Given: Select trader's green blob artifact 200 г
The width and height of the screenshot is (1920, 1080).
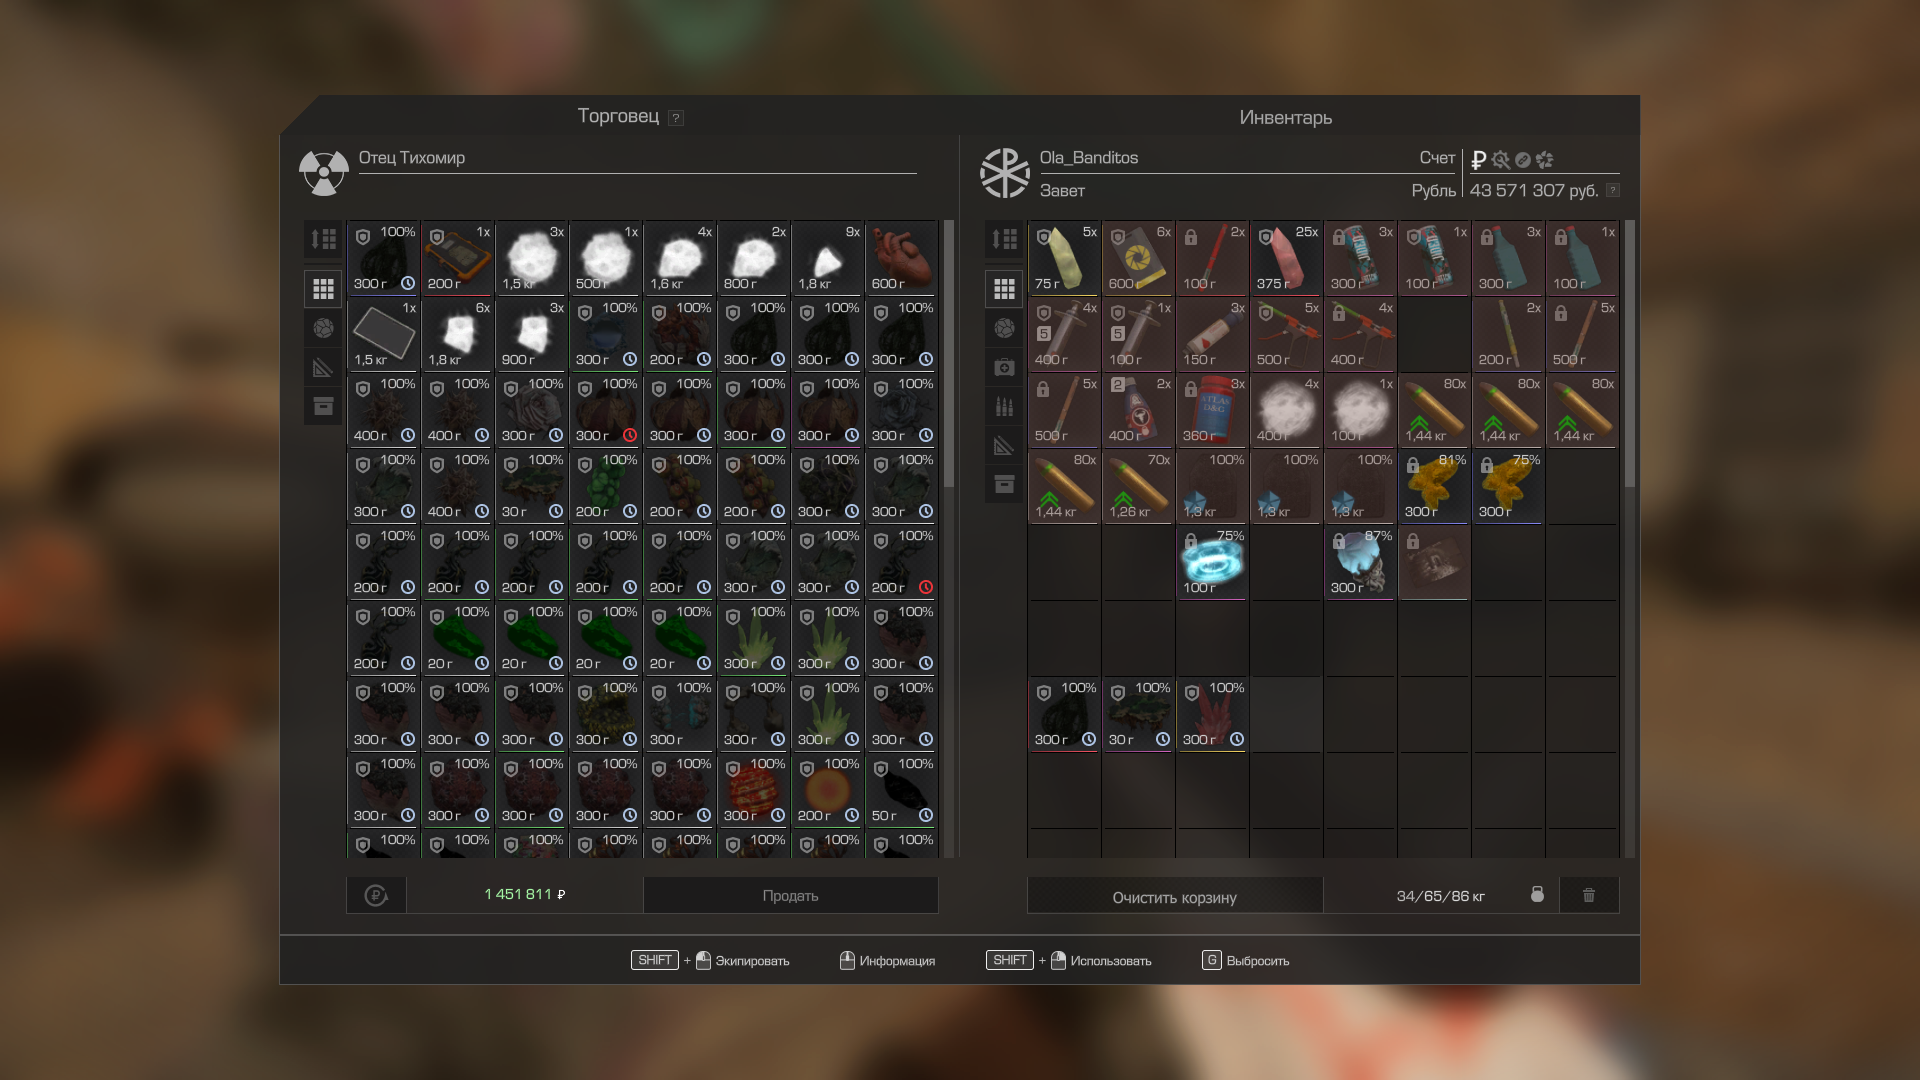Looking at the screenshot, I should pyautogui.click(x=606, y=486).
